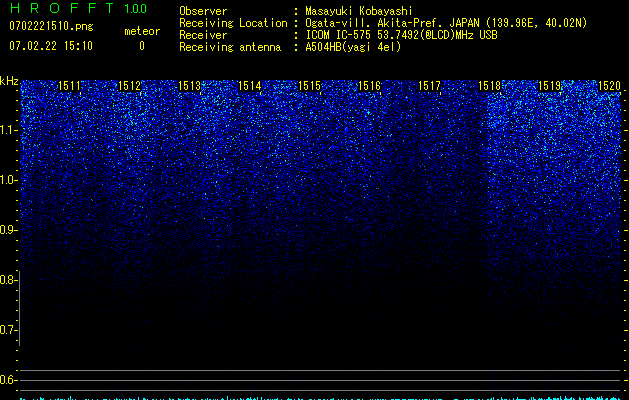The width and height of the screenshot is (629, 400).
Task: Click the 1513 time marker
Action: pos(189,86)
